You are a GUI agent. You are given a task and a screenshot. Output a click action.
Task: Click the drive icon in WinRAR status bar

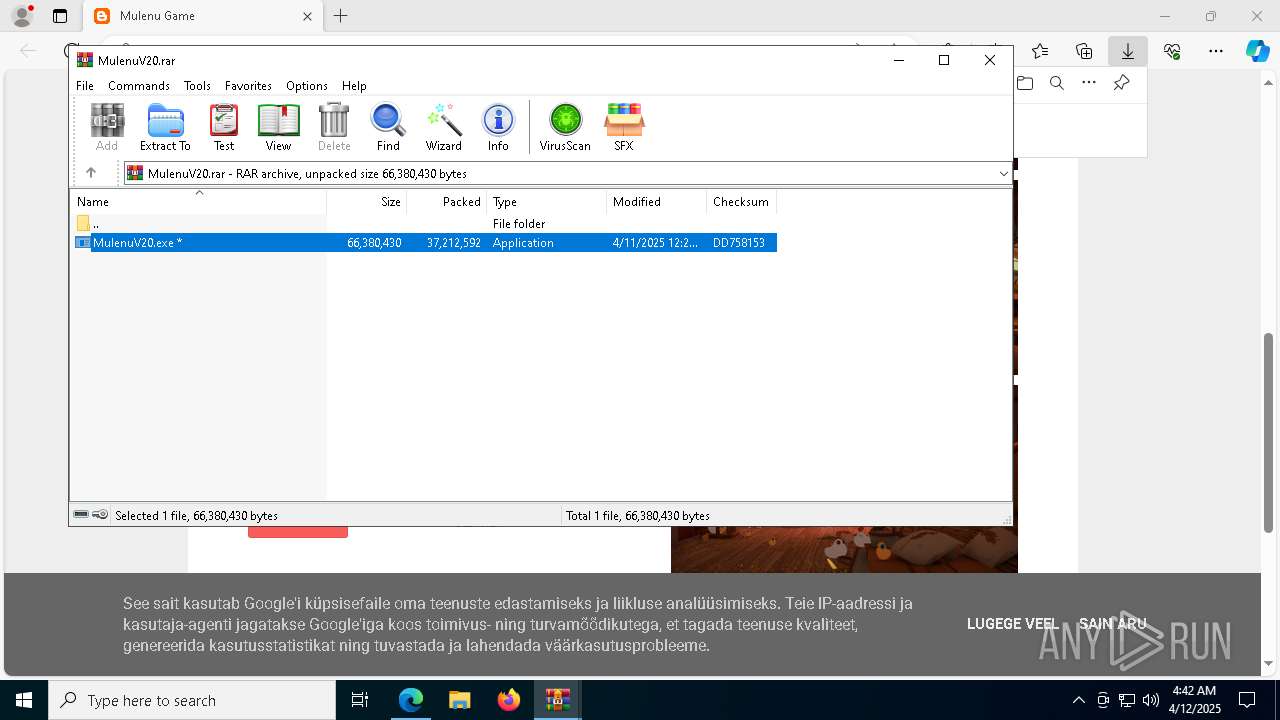point(81,514)
